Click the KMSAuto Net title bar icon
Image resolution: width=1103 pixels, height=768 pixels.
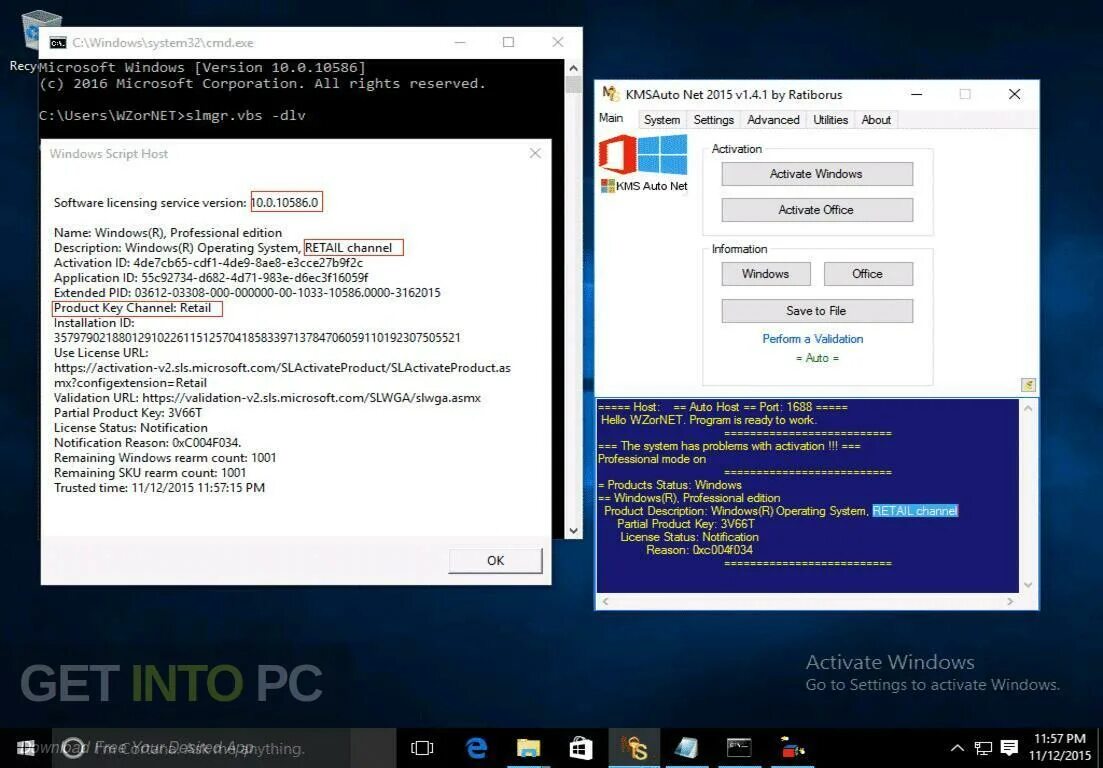[x=611, y=94]
